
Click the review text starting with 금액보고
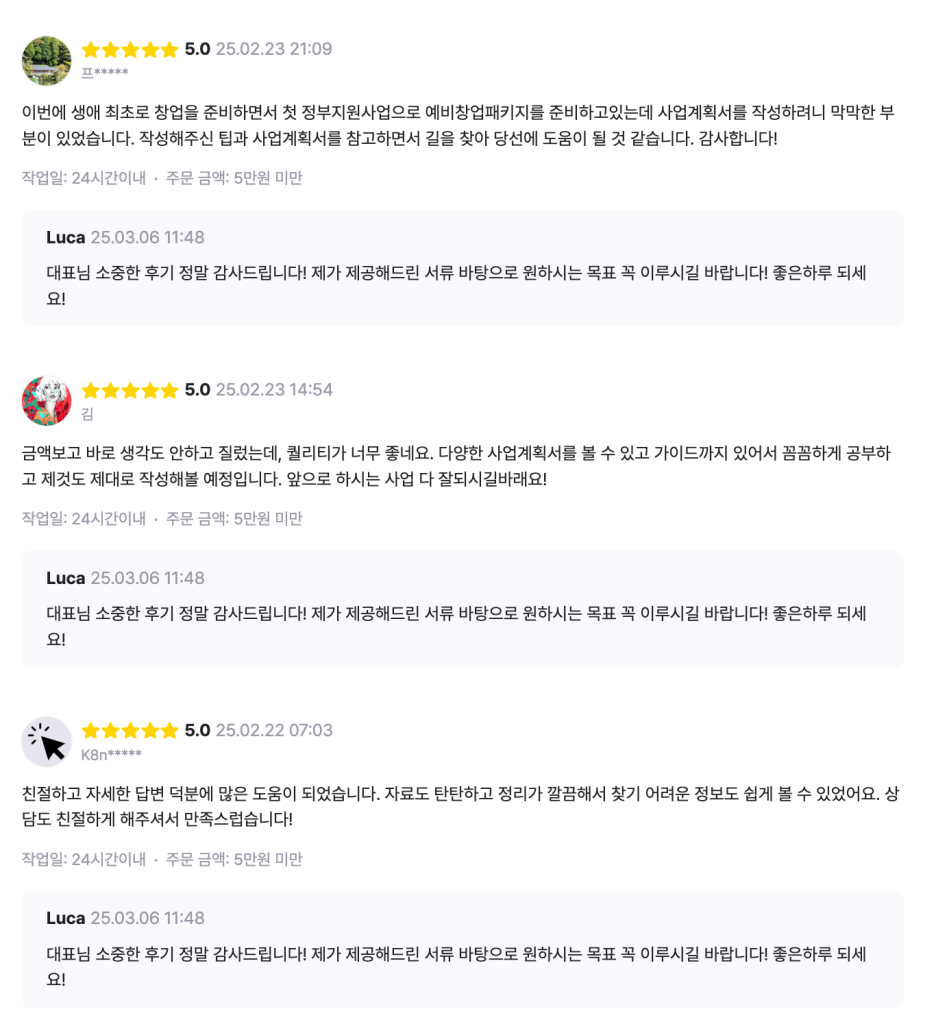coord(456,466)
